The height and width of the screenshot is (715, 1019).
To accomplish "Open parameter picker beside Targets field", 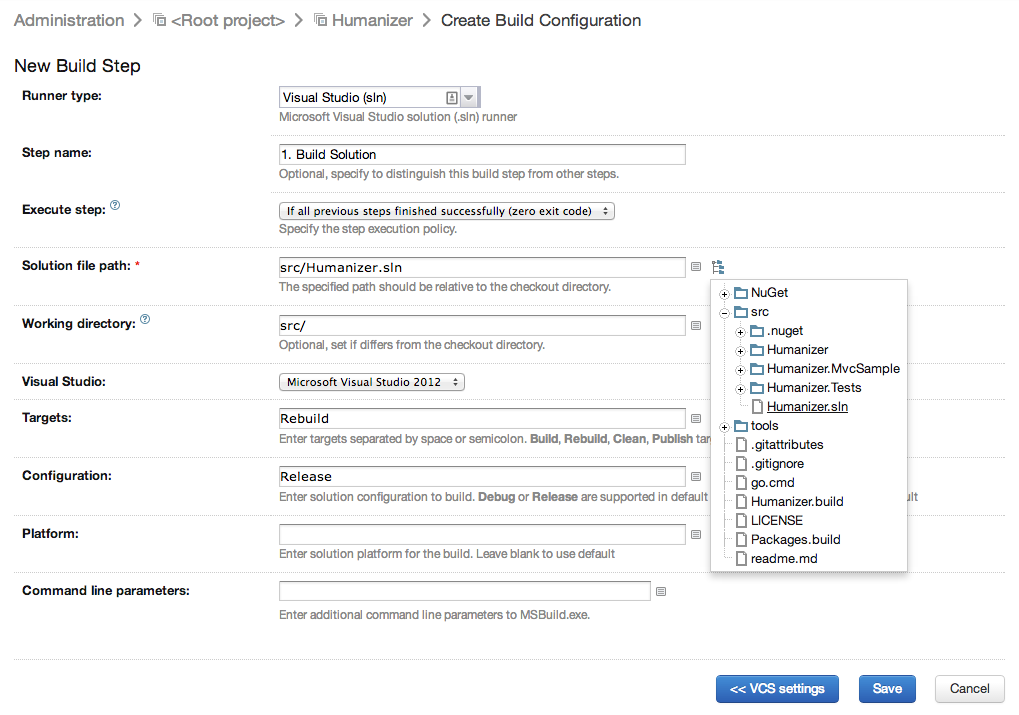I will 696,419.
